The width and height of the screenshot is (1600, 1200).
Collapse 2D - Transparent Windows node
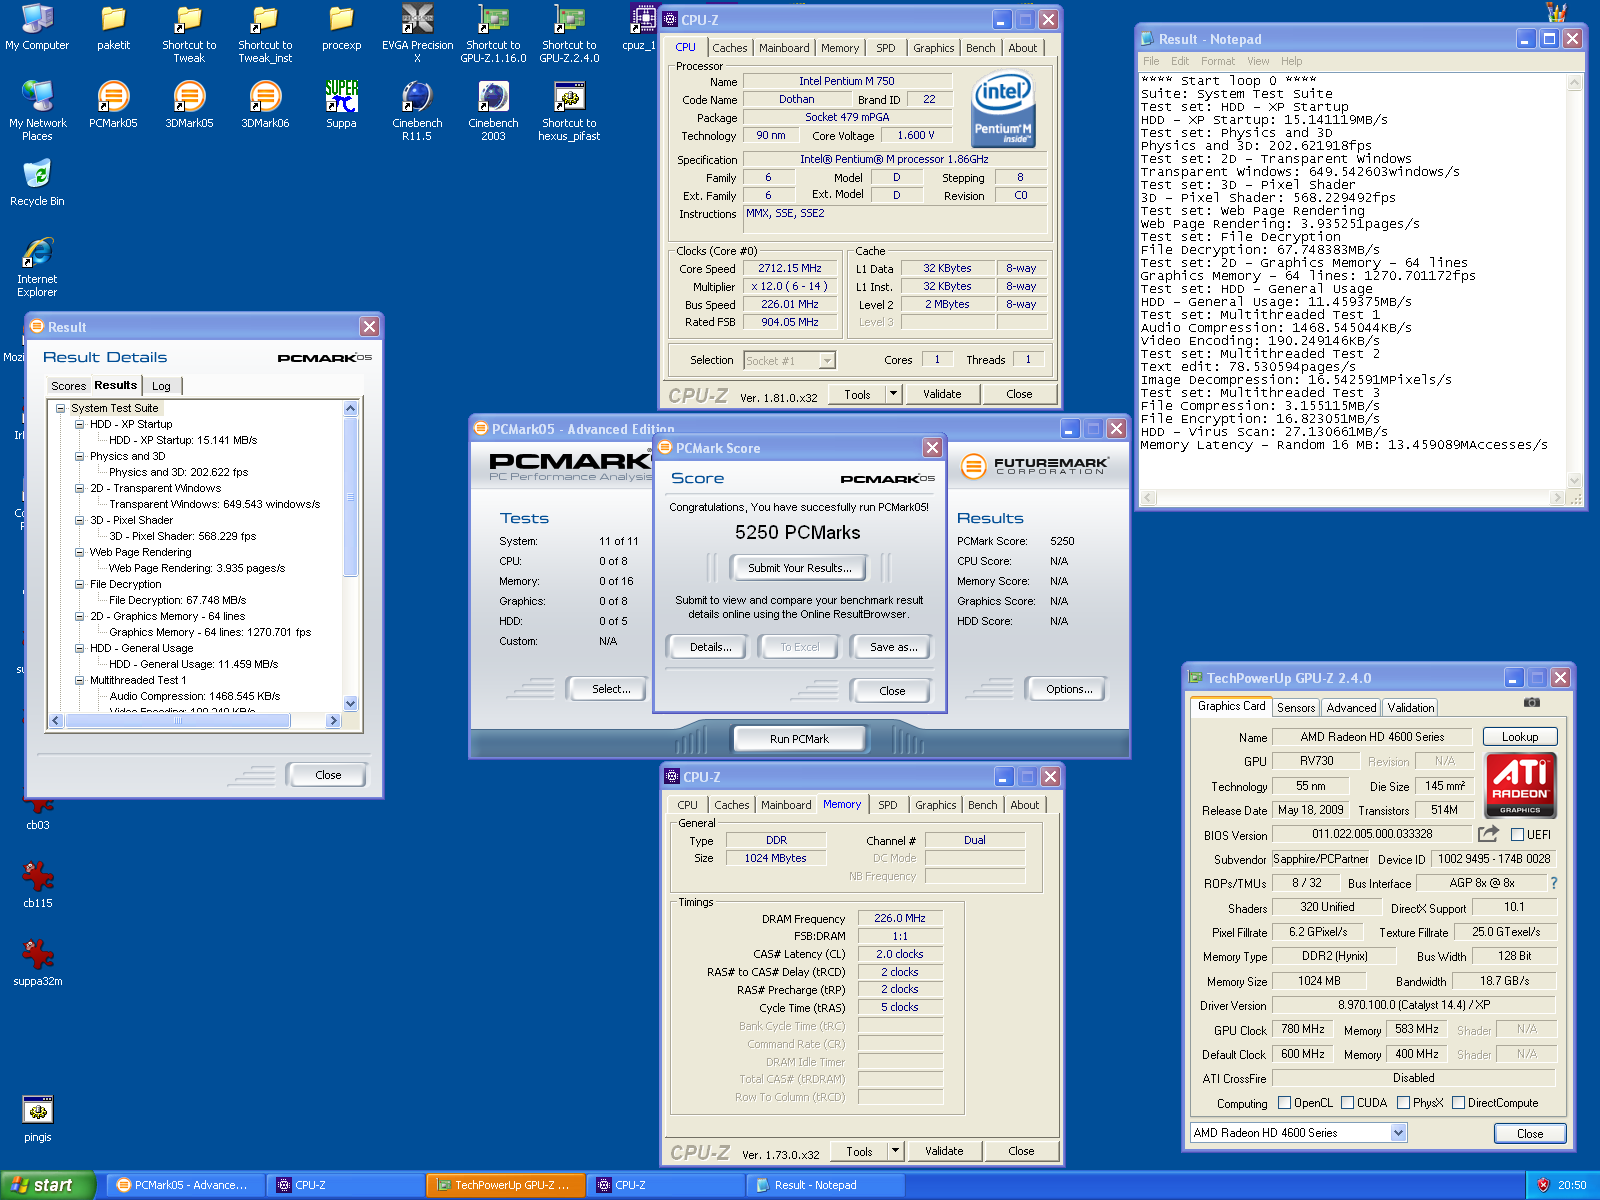pyautogui.click(x=79, y=488)
